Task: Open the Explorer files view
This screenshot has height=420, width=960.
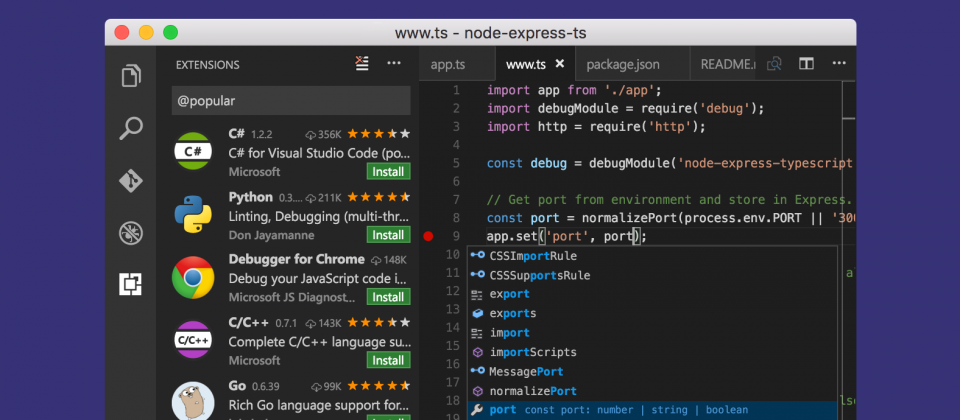Action: [131, 76]
